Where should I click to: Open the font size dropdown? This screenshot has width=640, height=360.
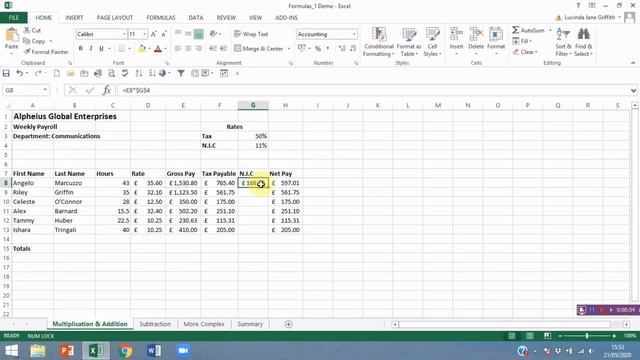(x=144, y=34)
